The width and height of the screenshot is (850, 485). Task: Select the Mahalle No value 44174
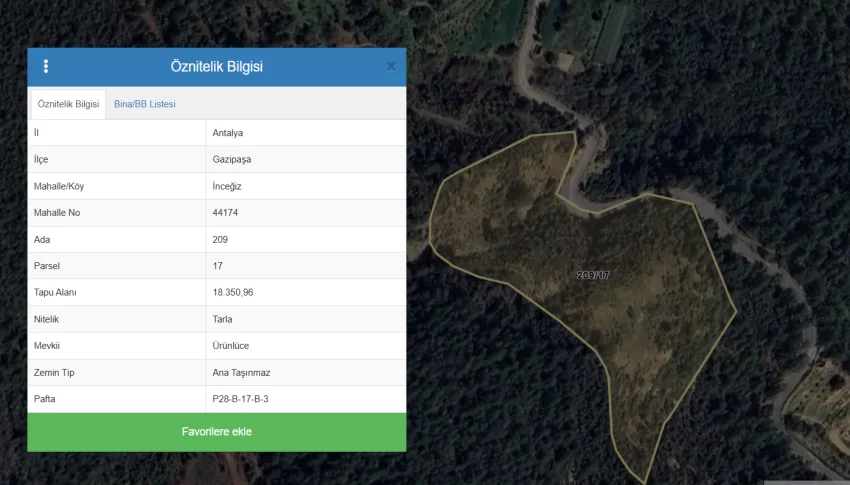225,213
